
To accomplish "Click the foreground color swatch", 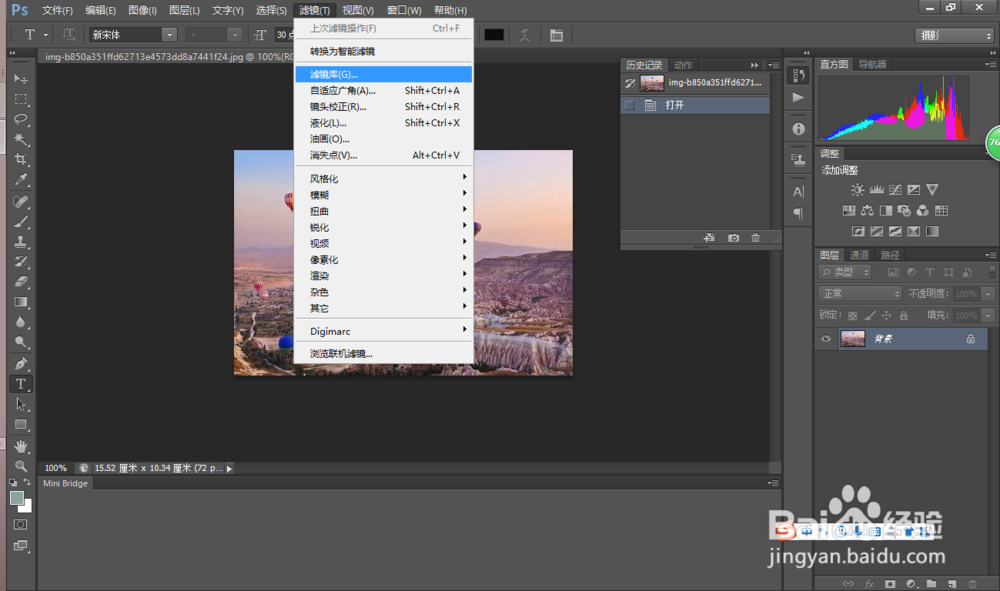I will pos(17,499).
